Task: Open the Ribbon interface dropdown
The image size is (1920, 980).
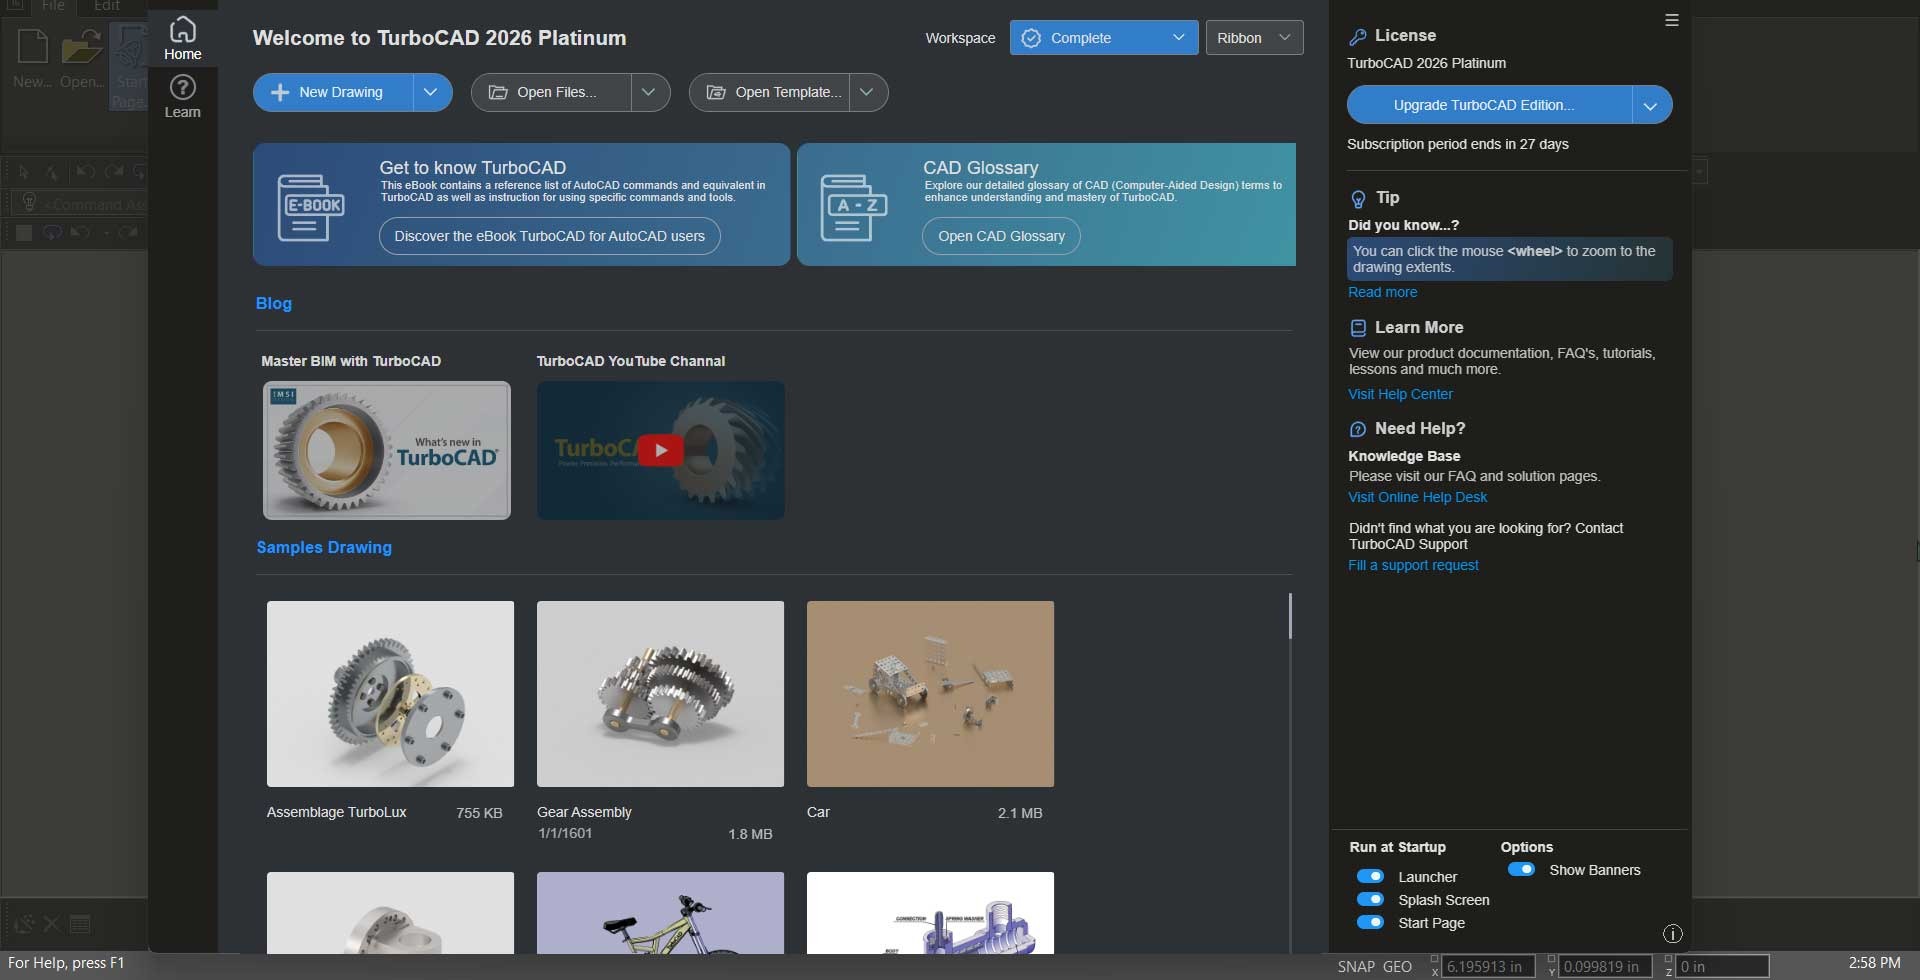Action: tap(1254, 38)
